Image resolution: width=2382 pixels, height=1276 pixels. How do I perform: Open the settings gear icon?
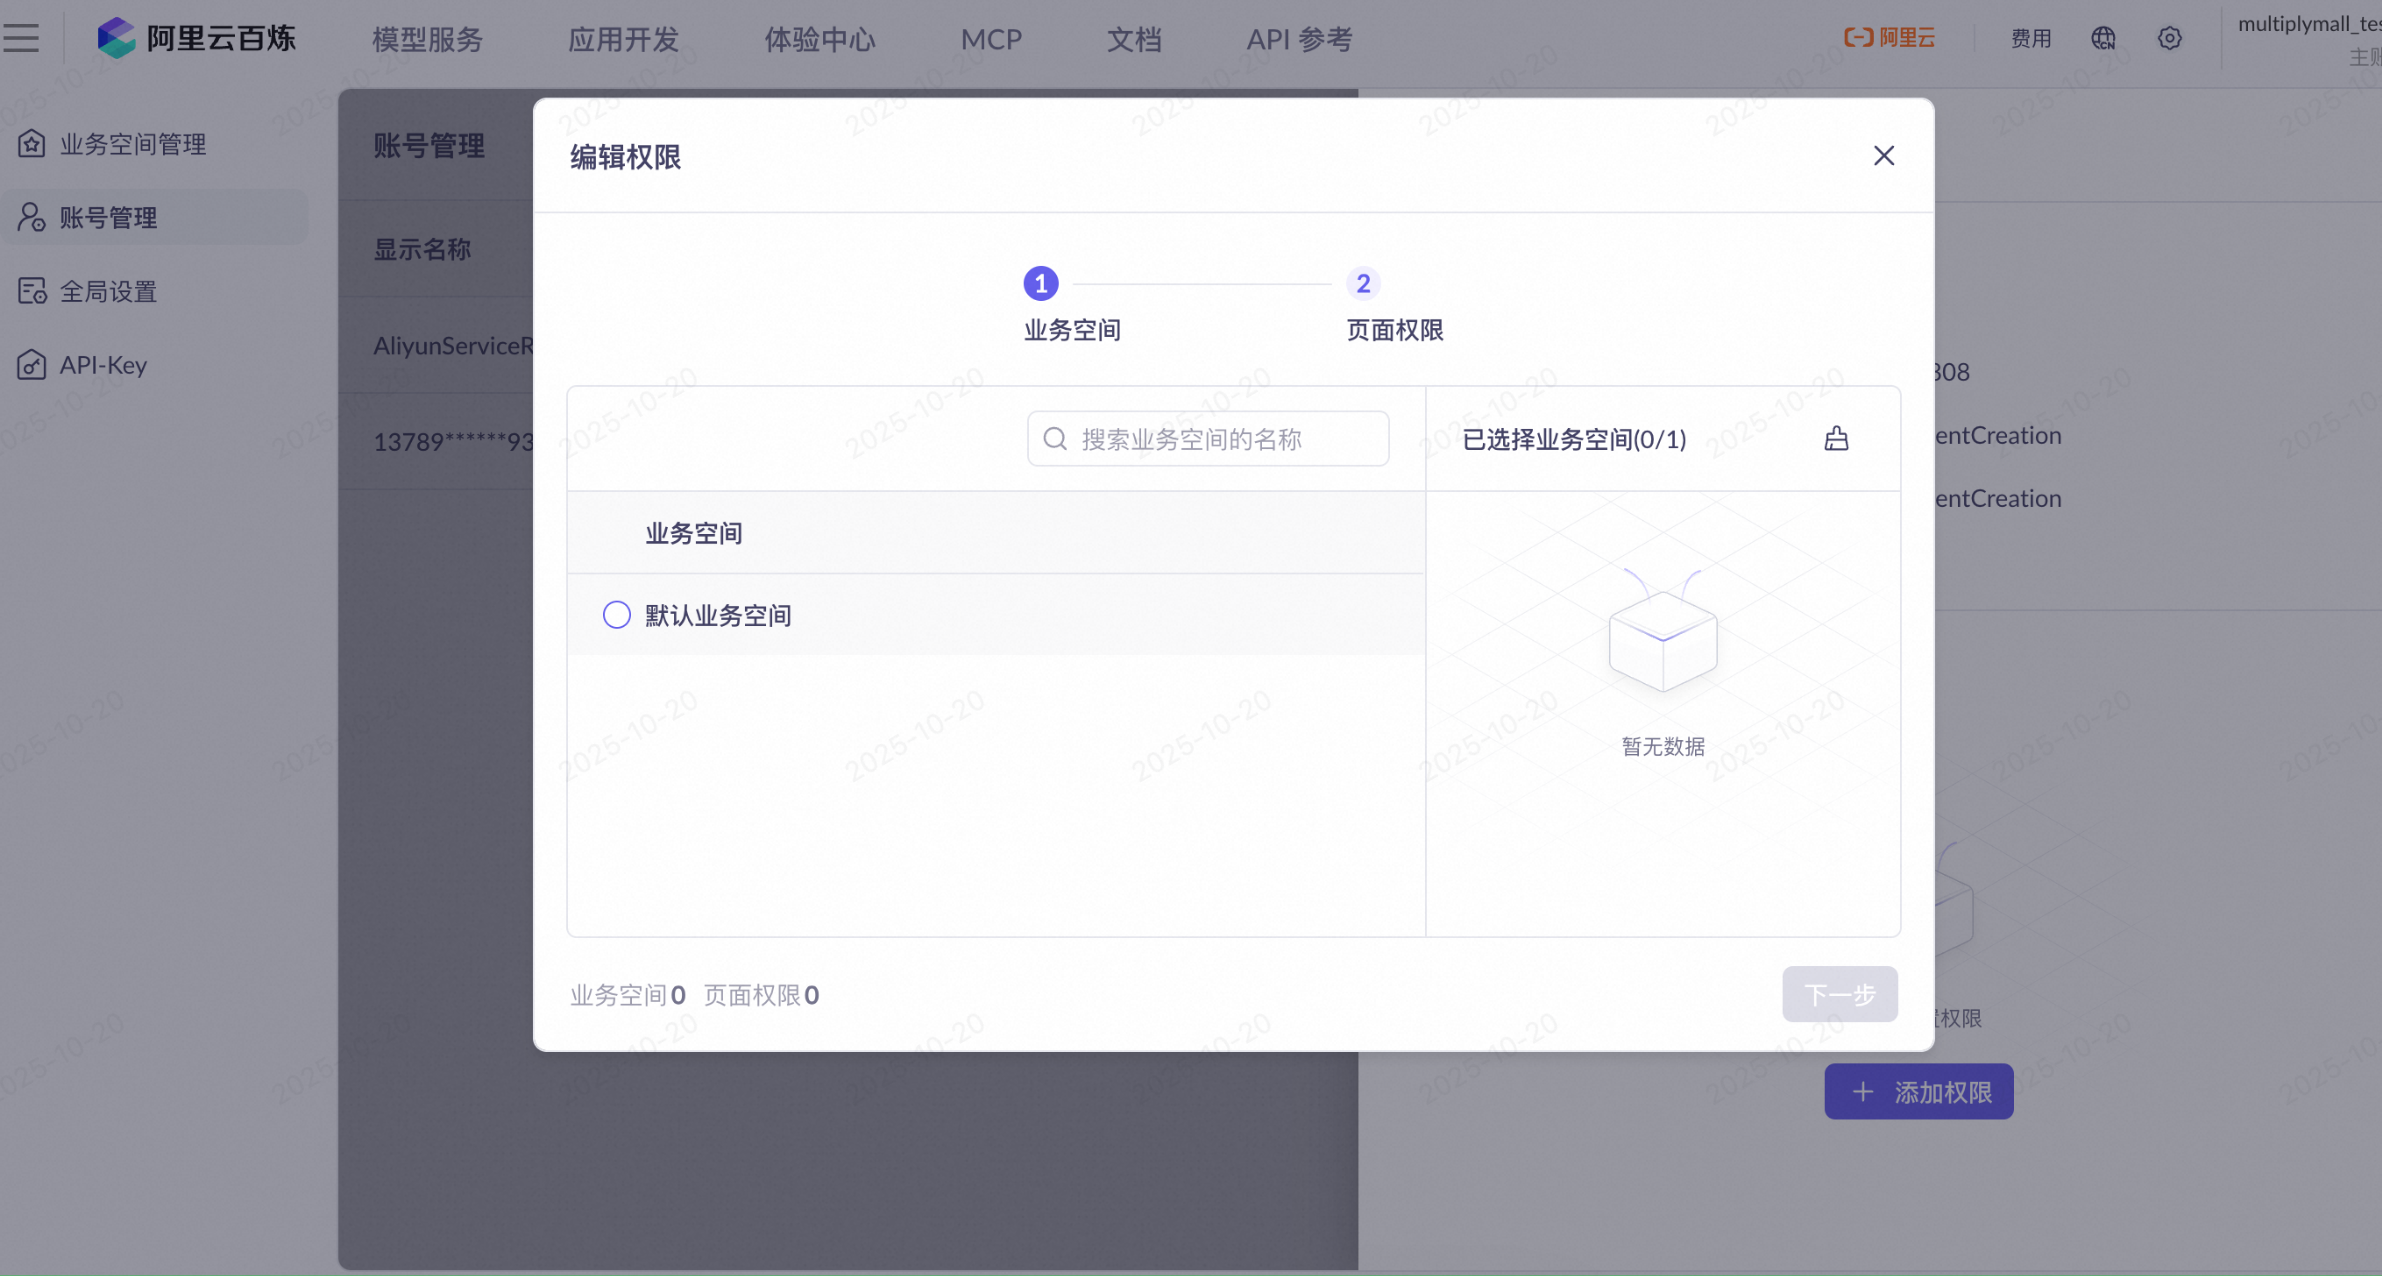[2169, 38]
